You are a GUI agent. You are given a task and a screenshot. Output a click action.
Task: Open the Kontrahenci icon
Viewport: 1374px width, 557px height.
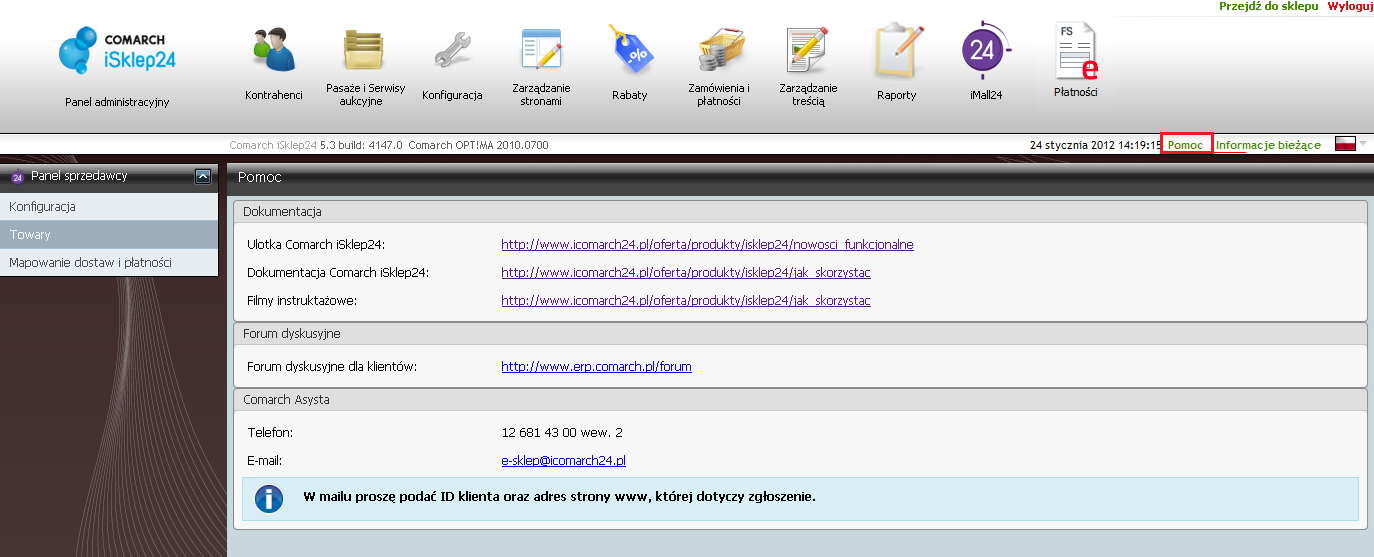(x=273, y=50)
